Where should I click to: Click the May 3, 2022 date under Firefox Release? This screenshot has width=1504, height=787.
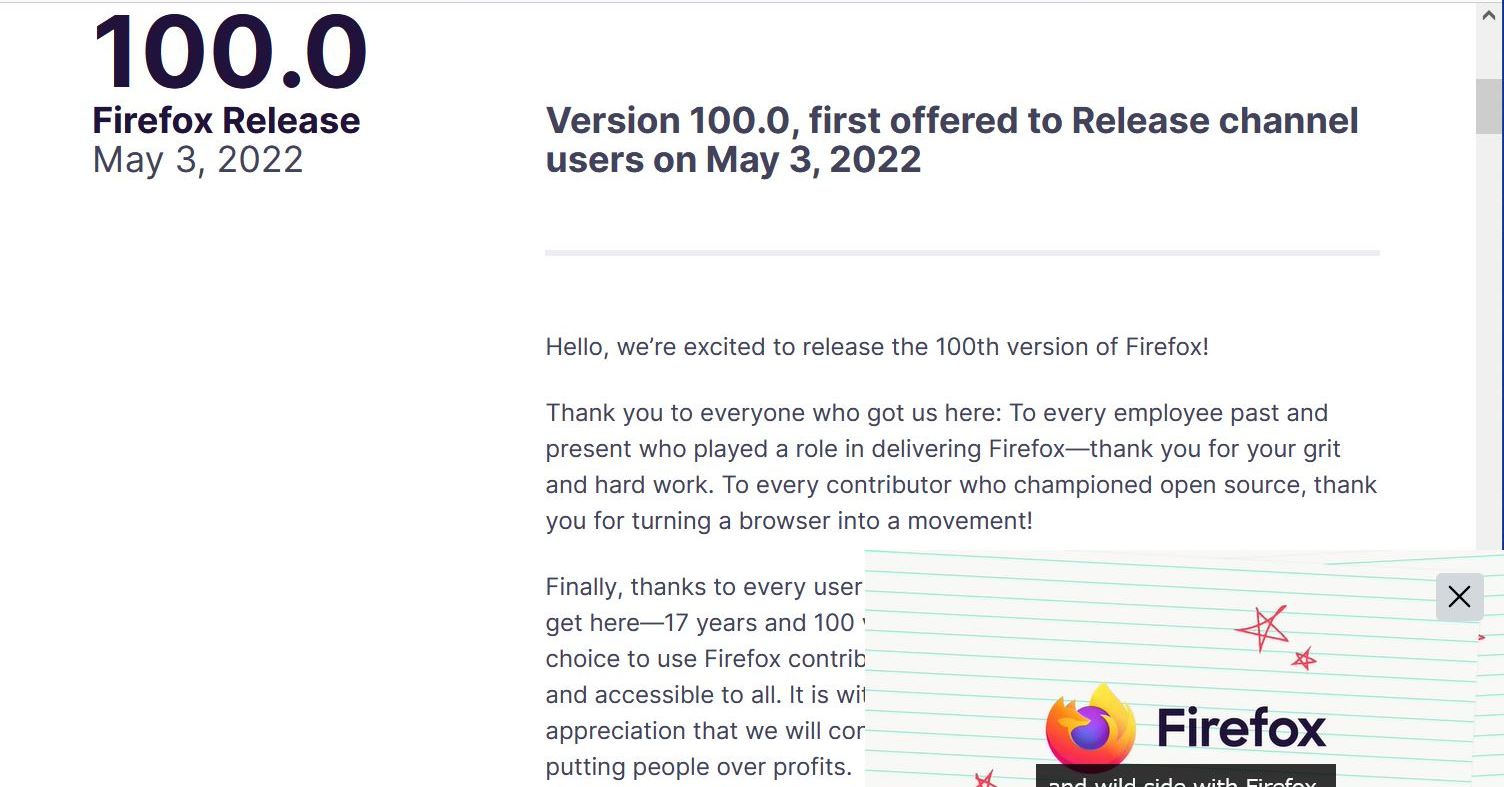pyautogui.click(x=198, y=160)
